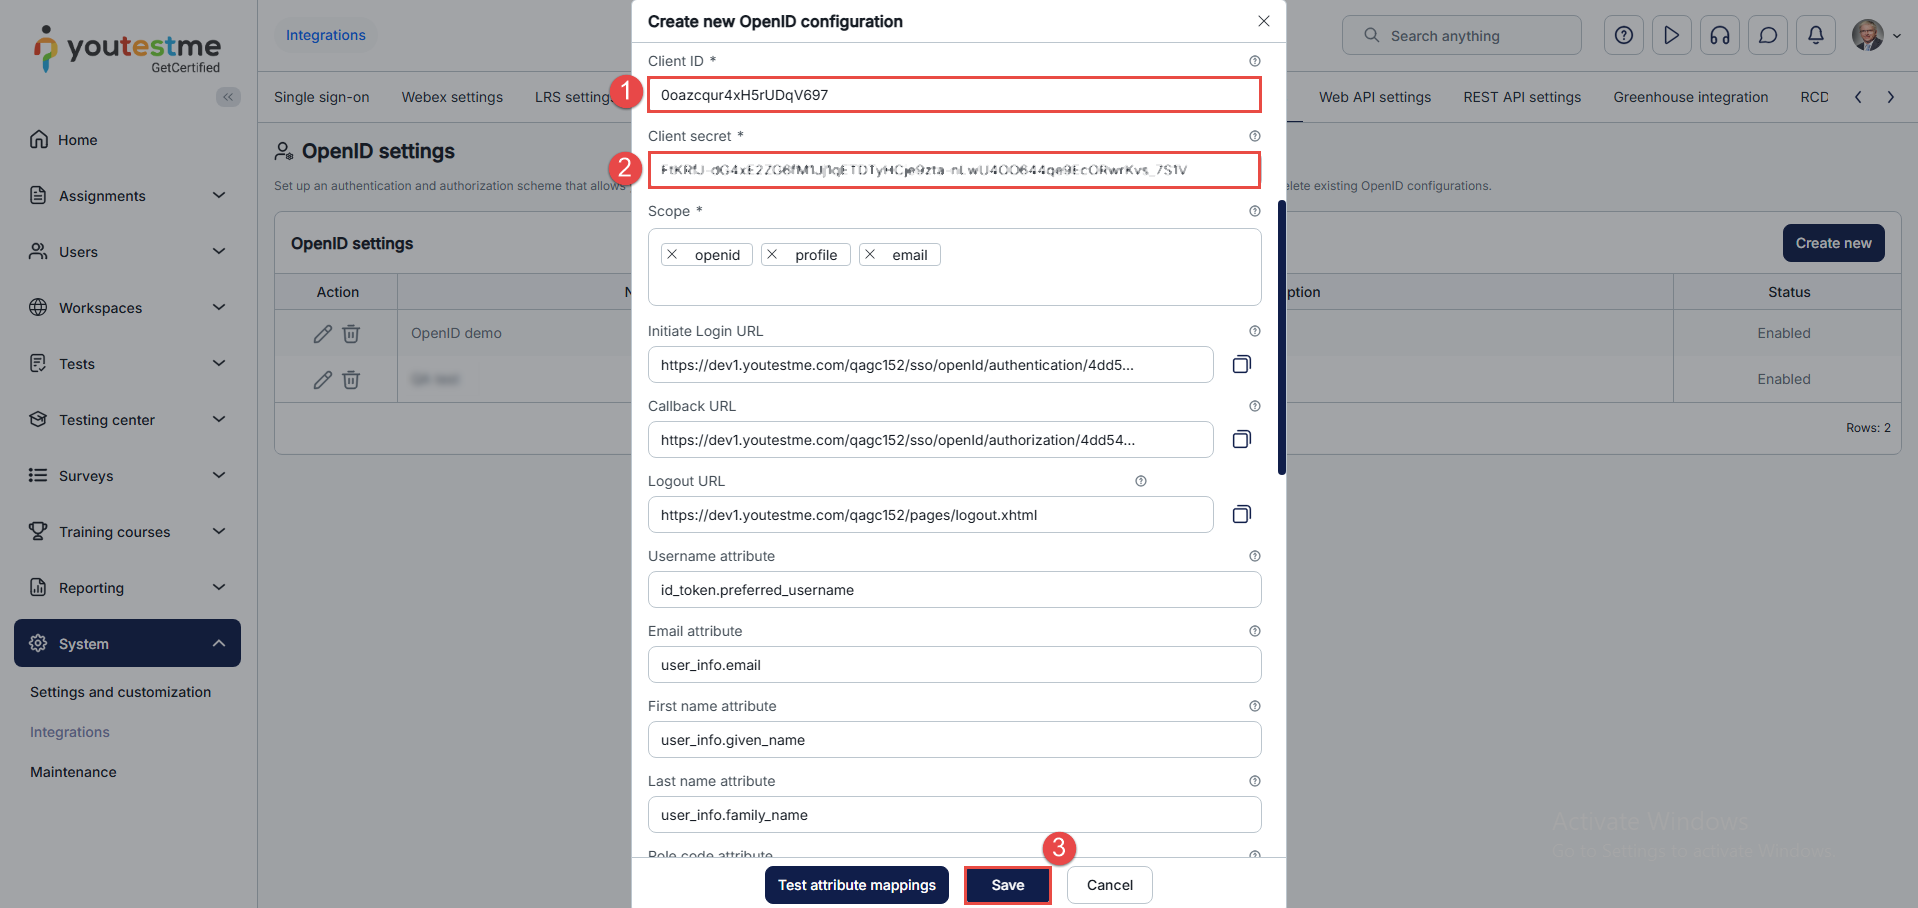Focus the Username attribute field
Image resolution: width=1918 pixels, height=908 pixels.
(x=954, y=590)
